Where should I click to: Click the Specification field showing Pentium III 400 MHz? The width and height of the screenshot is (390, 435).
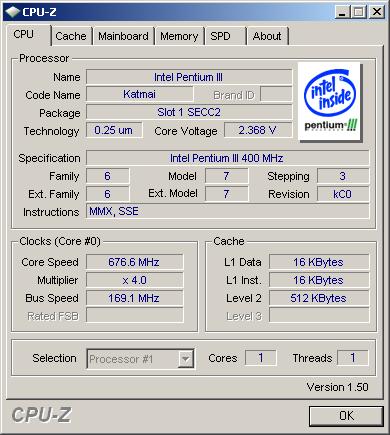(x=227, y=158)
